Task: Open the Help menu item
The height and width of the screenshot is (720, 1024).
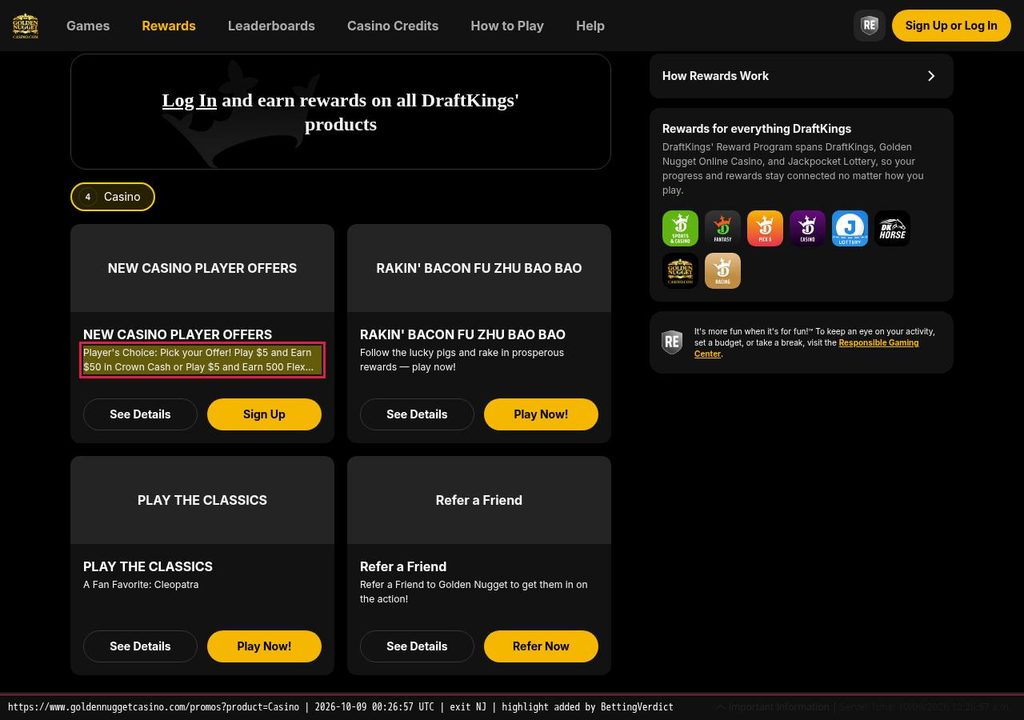Action: (590, 25)
